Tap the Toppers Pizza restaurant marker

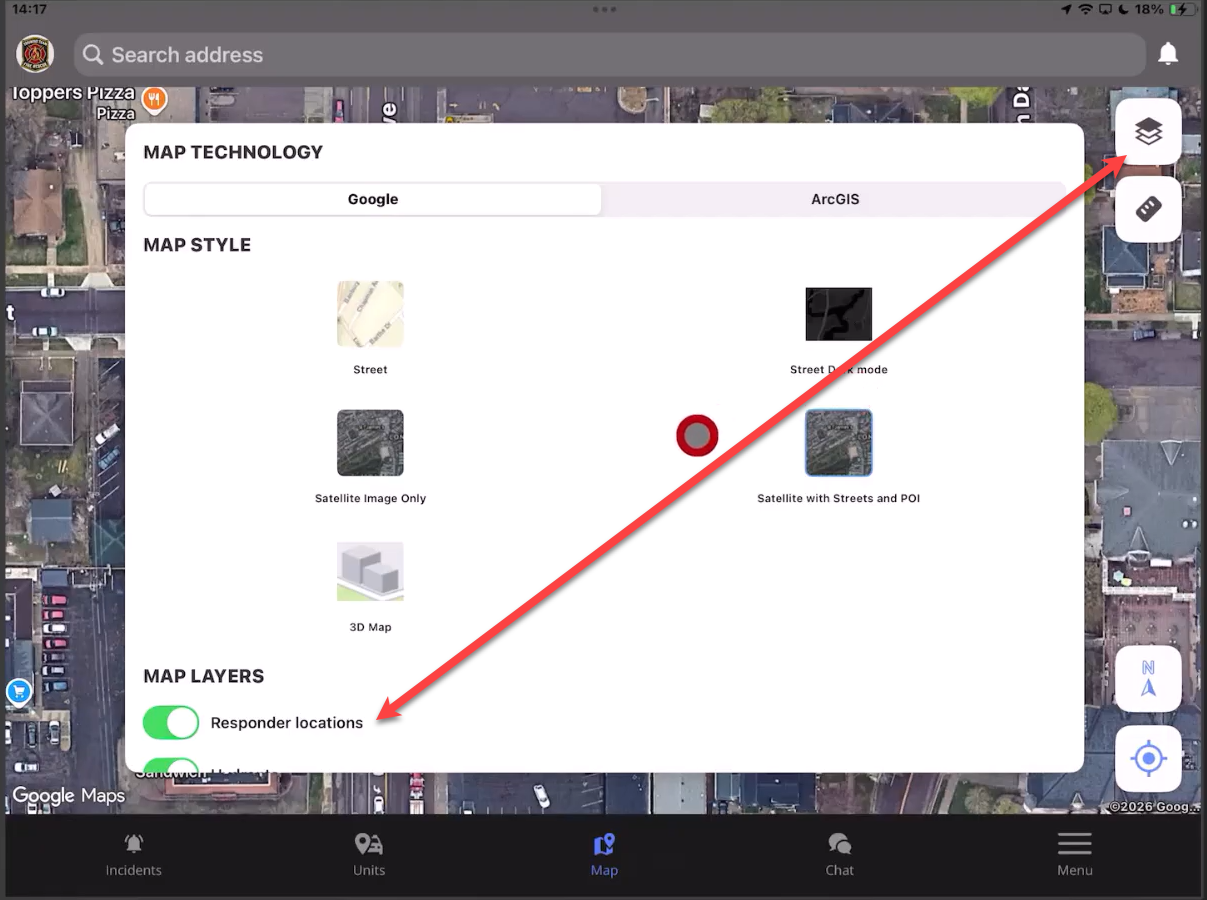[153, 98]
